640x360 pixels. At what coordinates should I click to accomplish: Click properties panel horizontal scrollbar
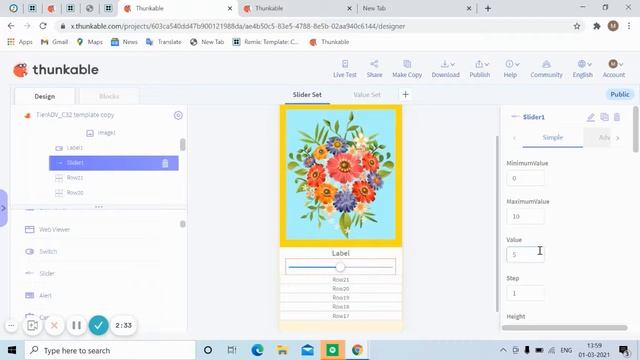564,327
